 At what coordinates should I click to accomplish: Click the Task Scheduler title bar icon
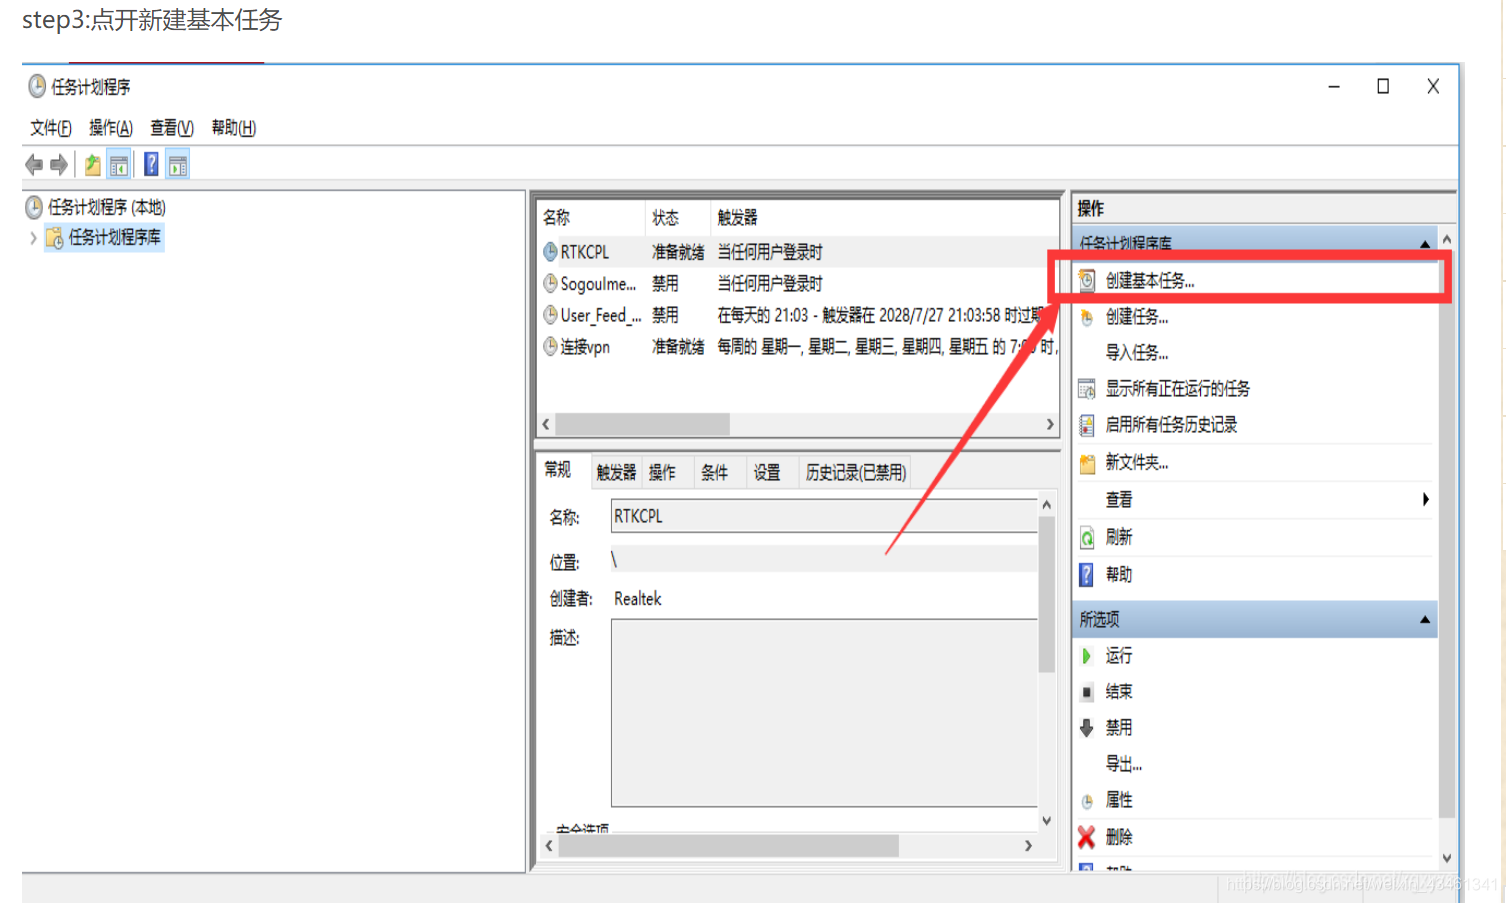coord(37,87)
